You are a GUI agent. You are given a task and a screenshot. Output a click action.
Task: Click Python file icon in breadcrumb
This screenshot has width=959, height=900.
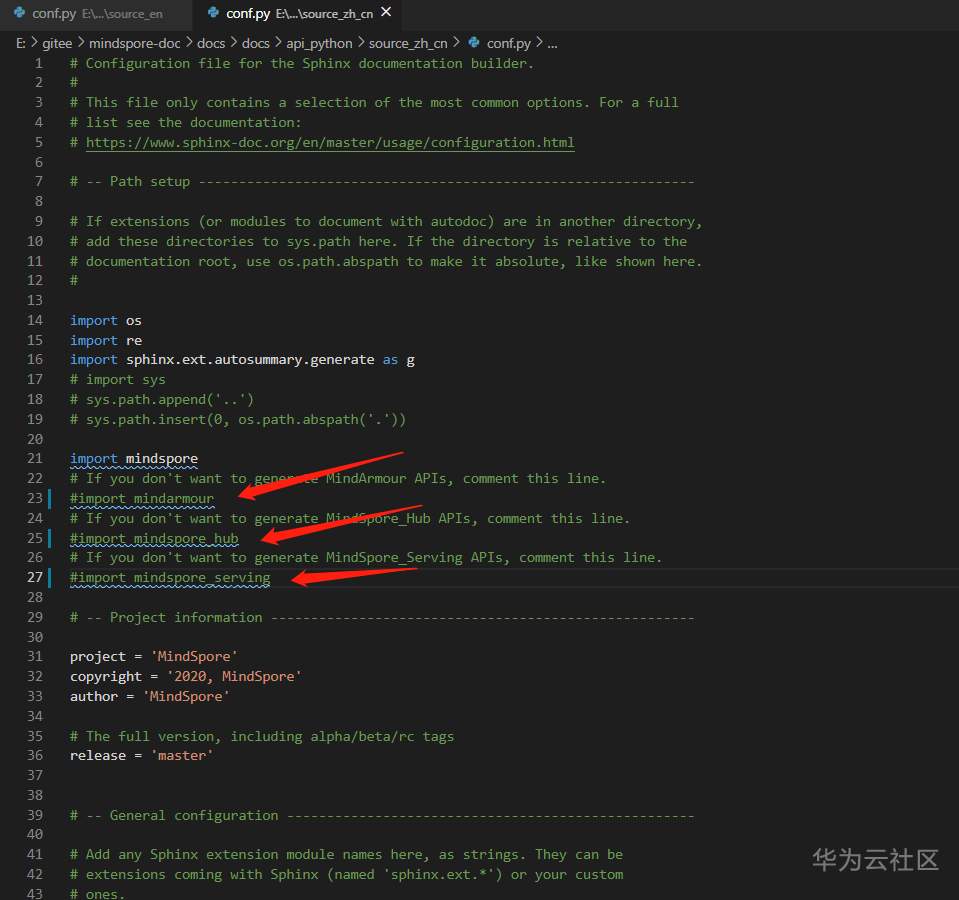pyautogui.click(x=474, y=43)
